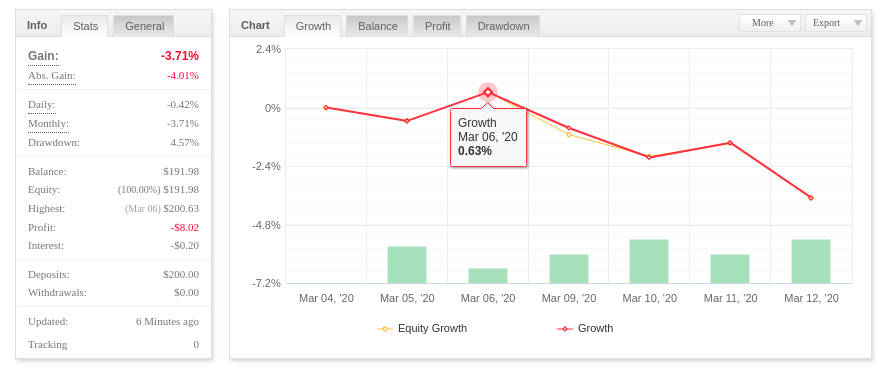Click the Monthly label
Viewport: 887px width, 376px height.
[x=48, y=123]
